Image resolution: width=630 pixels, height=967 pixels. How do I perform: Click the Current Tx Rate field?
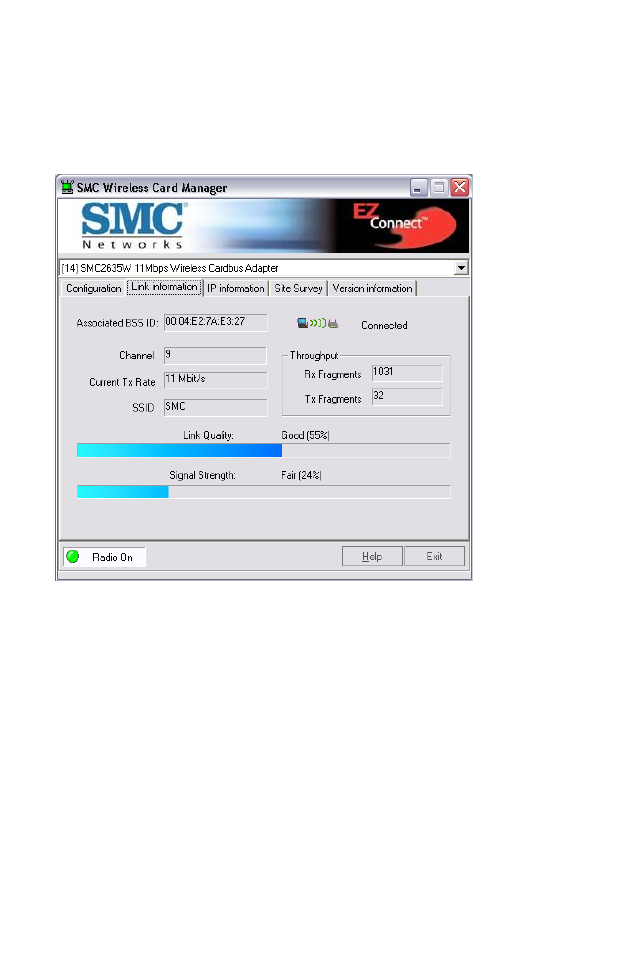click(215, 380)
